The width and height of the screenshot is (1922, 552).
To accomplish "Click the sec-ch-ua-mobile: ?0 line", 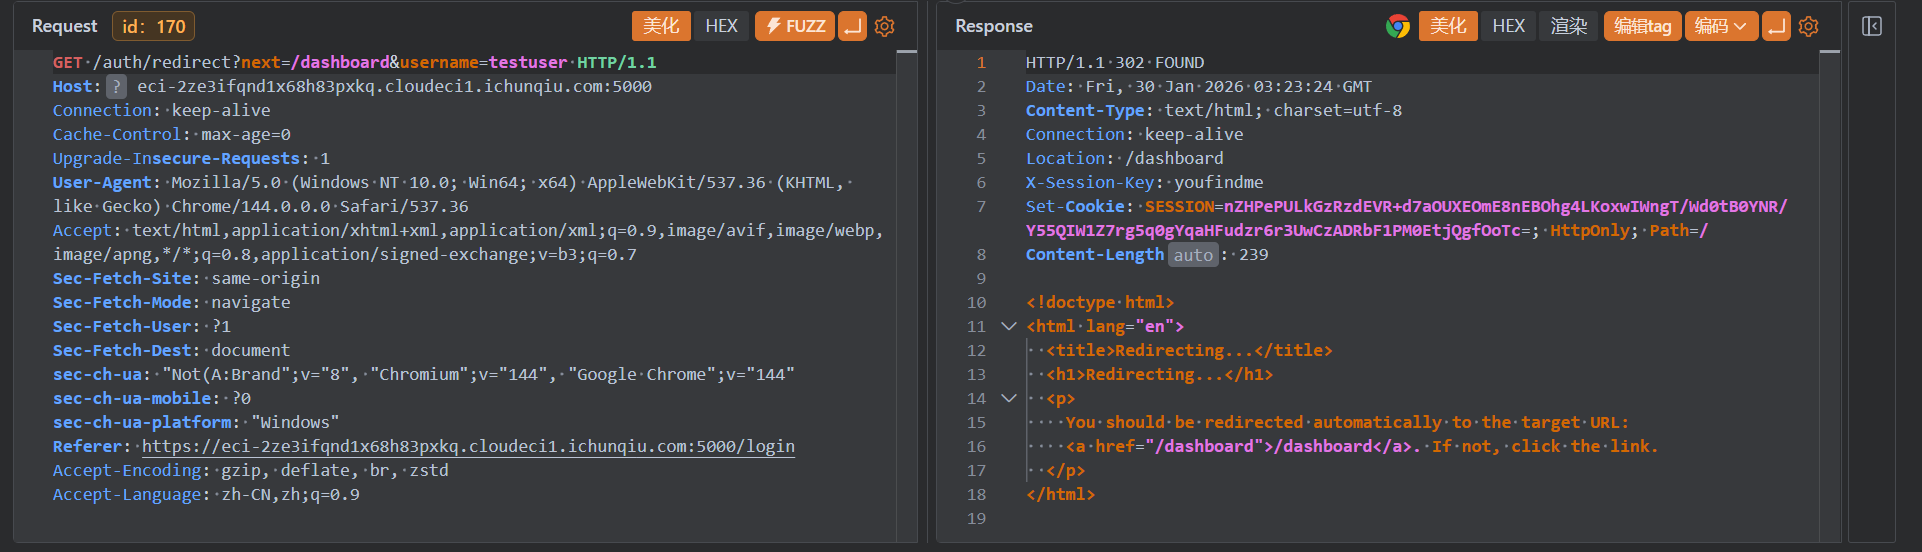I will pos(152,398).
